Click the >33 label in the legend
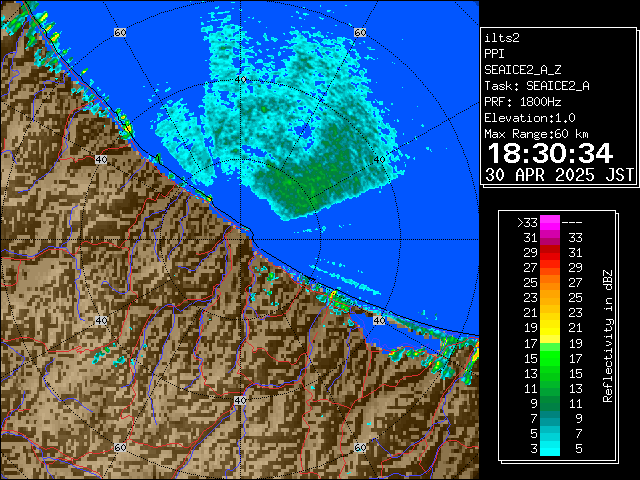 [527, 223]
